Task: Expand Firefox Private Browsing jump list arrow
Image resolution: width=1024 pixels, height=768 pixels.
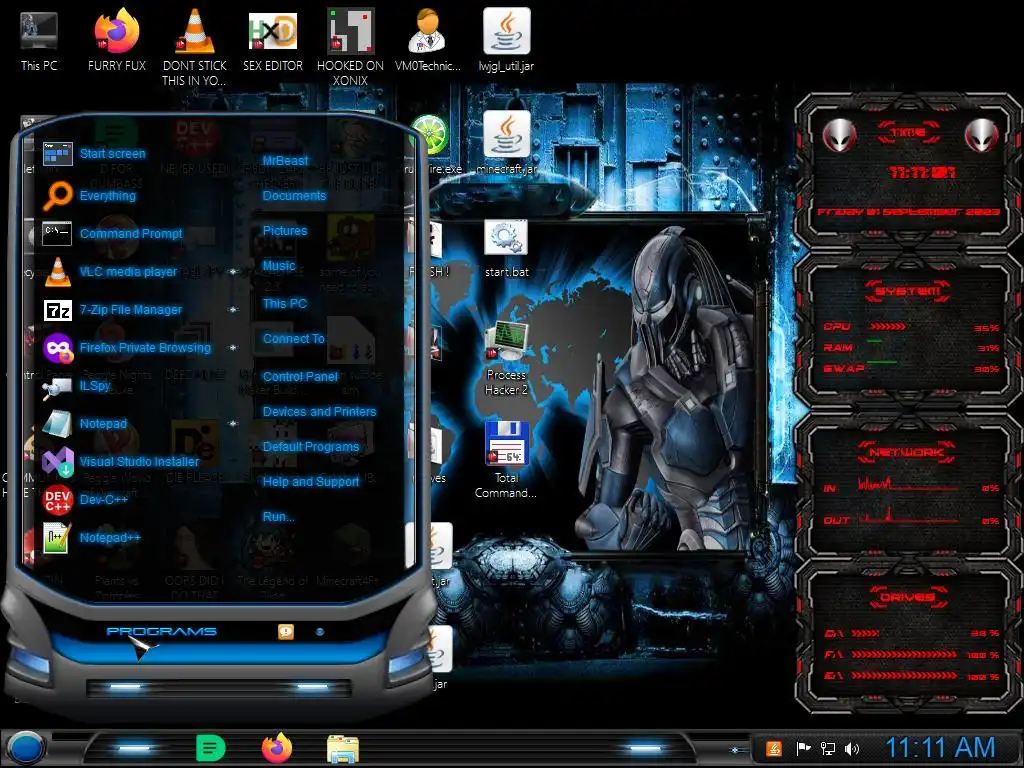Action: point(233,347)
